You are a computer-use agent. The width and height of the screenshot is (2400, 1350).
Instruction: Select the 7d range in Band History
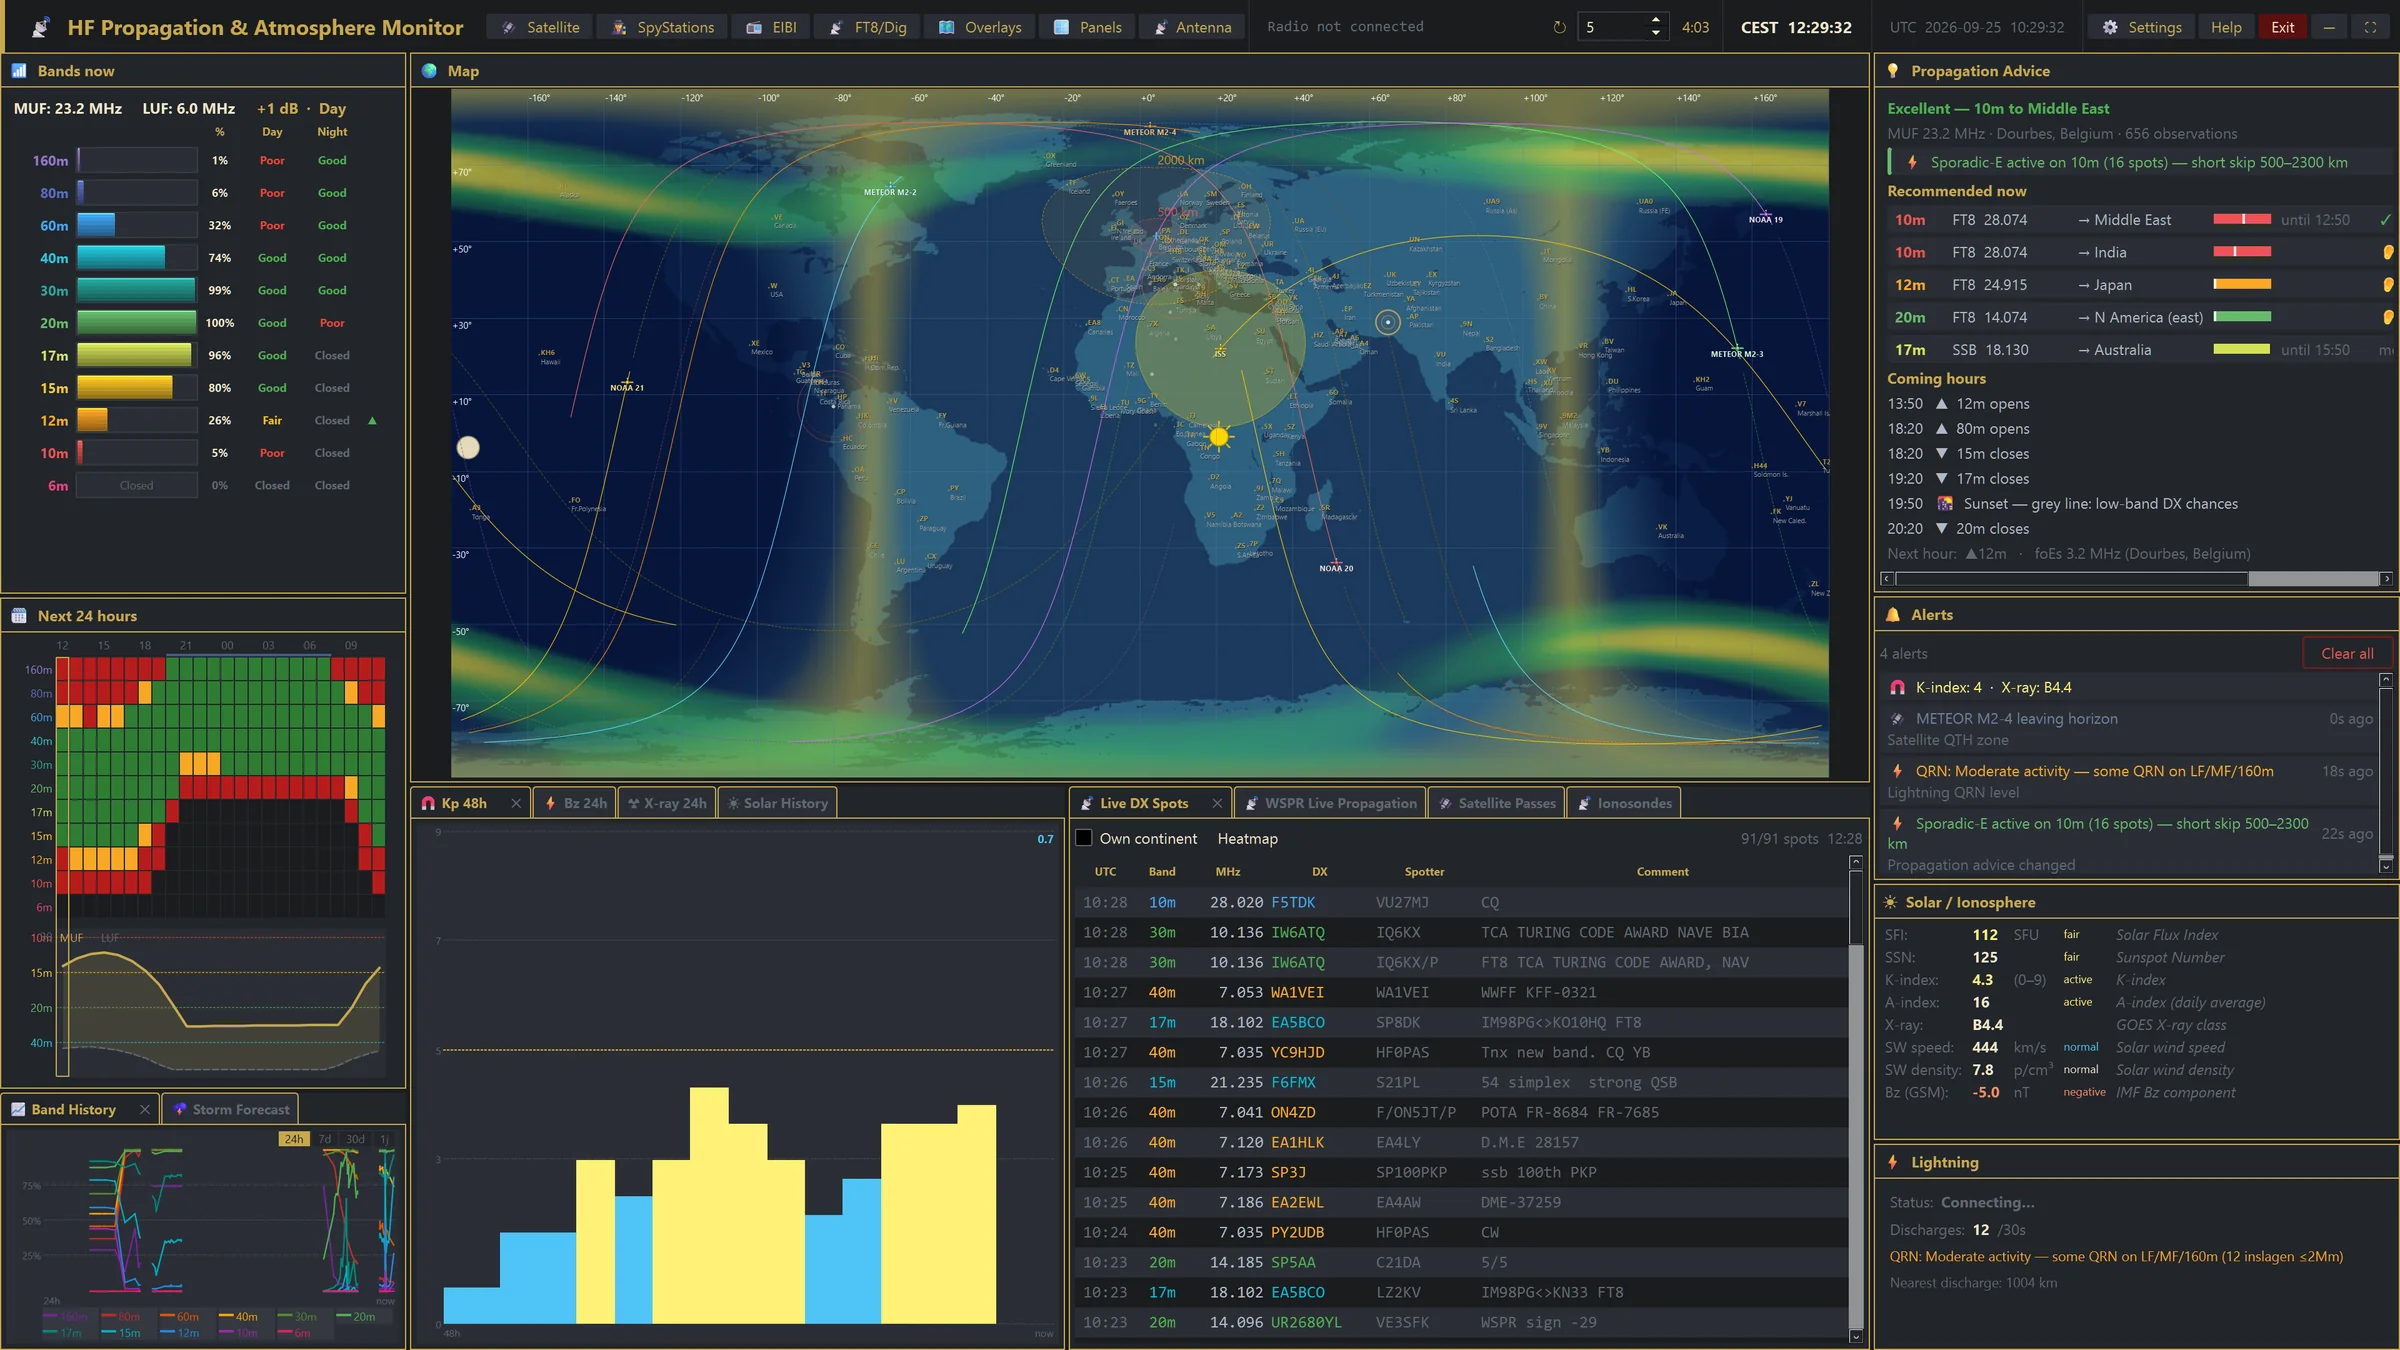point(325,1139)
